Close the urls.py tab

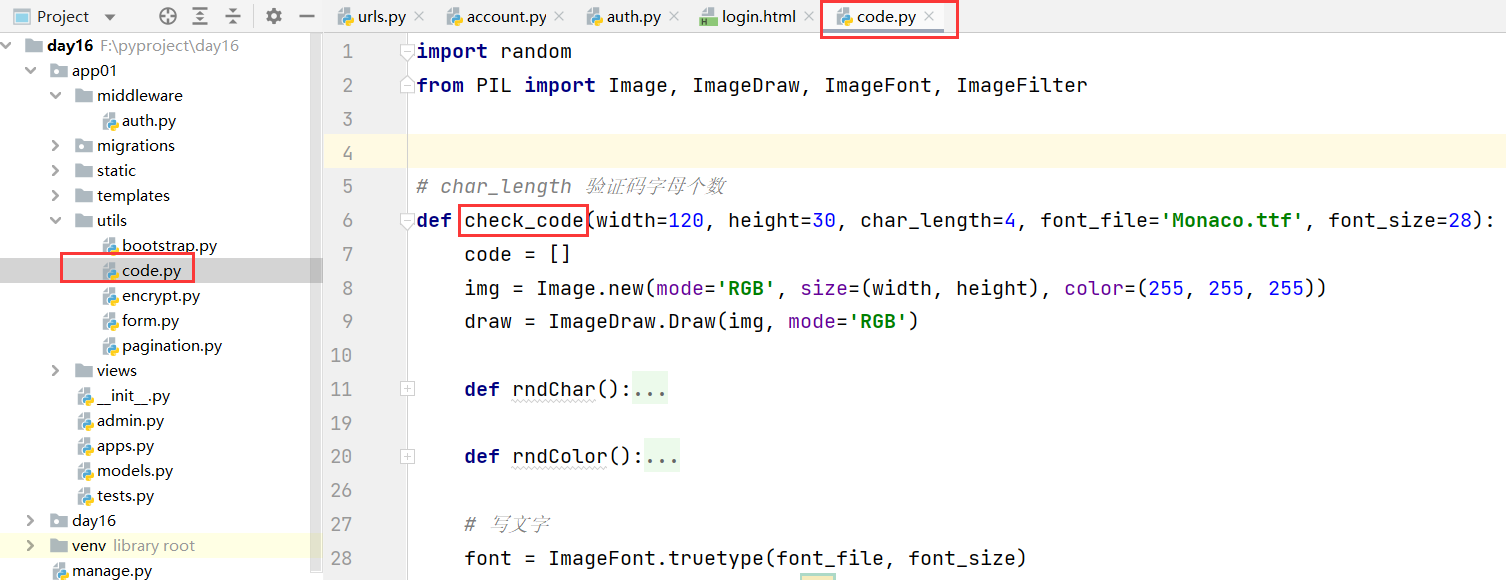point(418,17)
